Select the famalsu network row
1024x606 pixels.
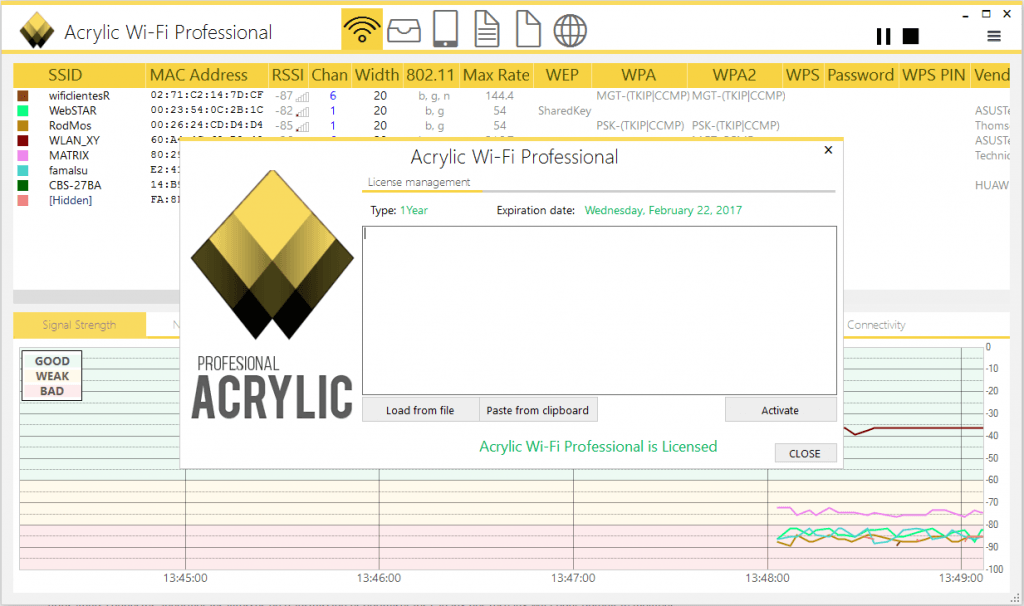pos(97,170)
